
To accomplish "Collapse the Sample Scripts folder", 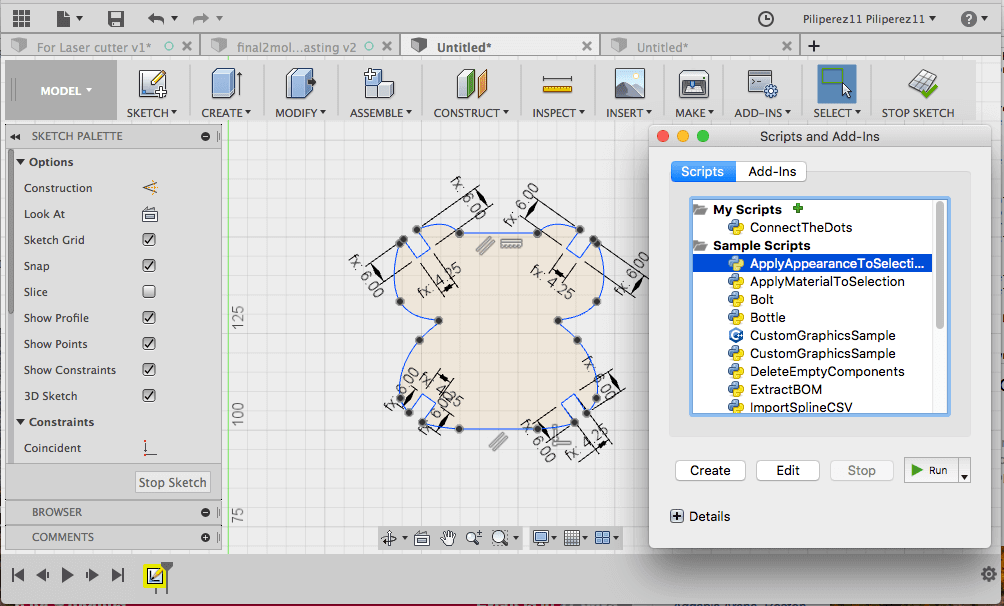I will coord(700,246).
